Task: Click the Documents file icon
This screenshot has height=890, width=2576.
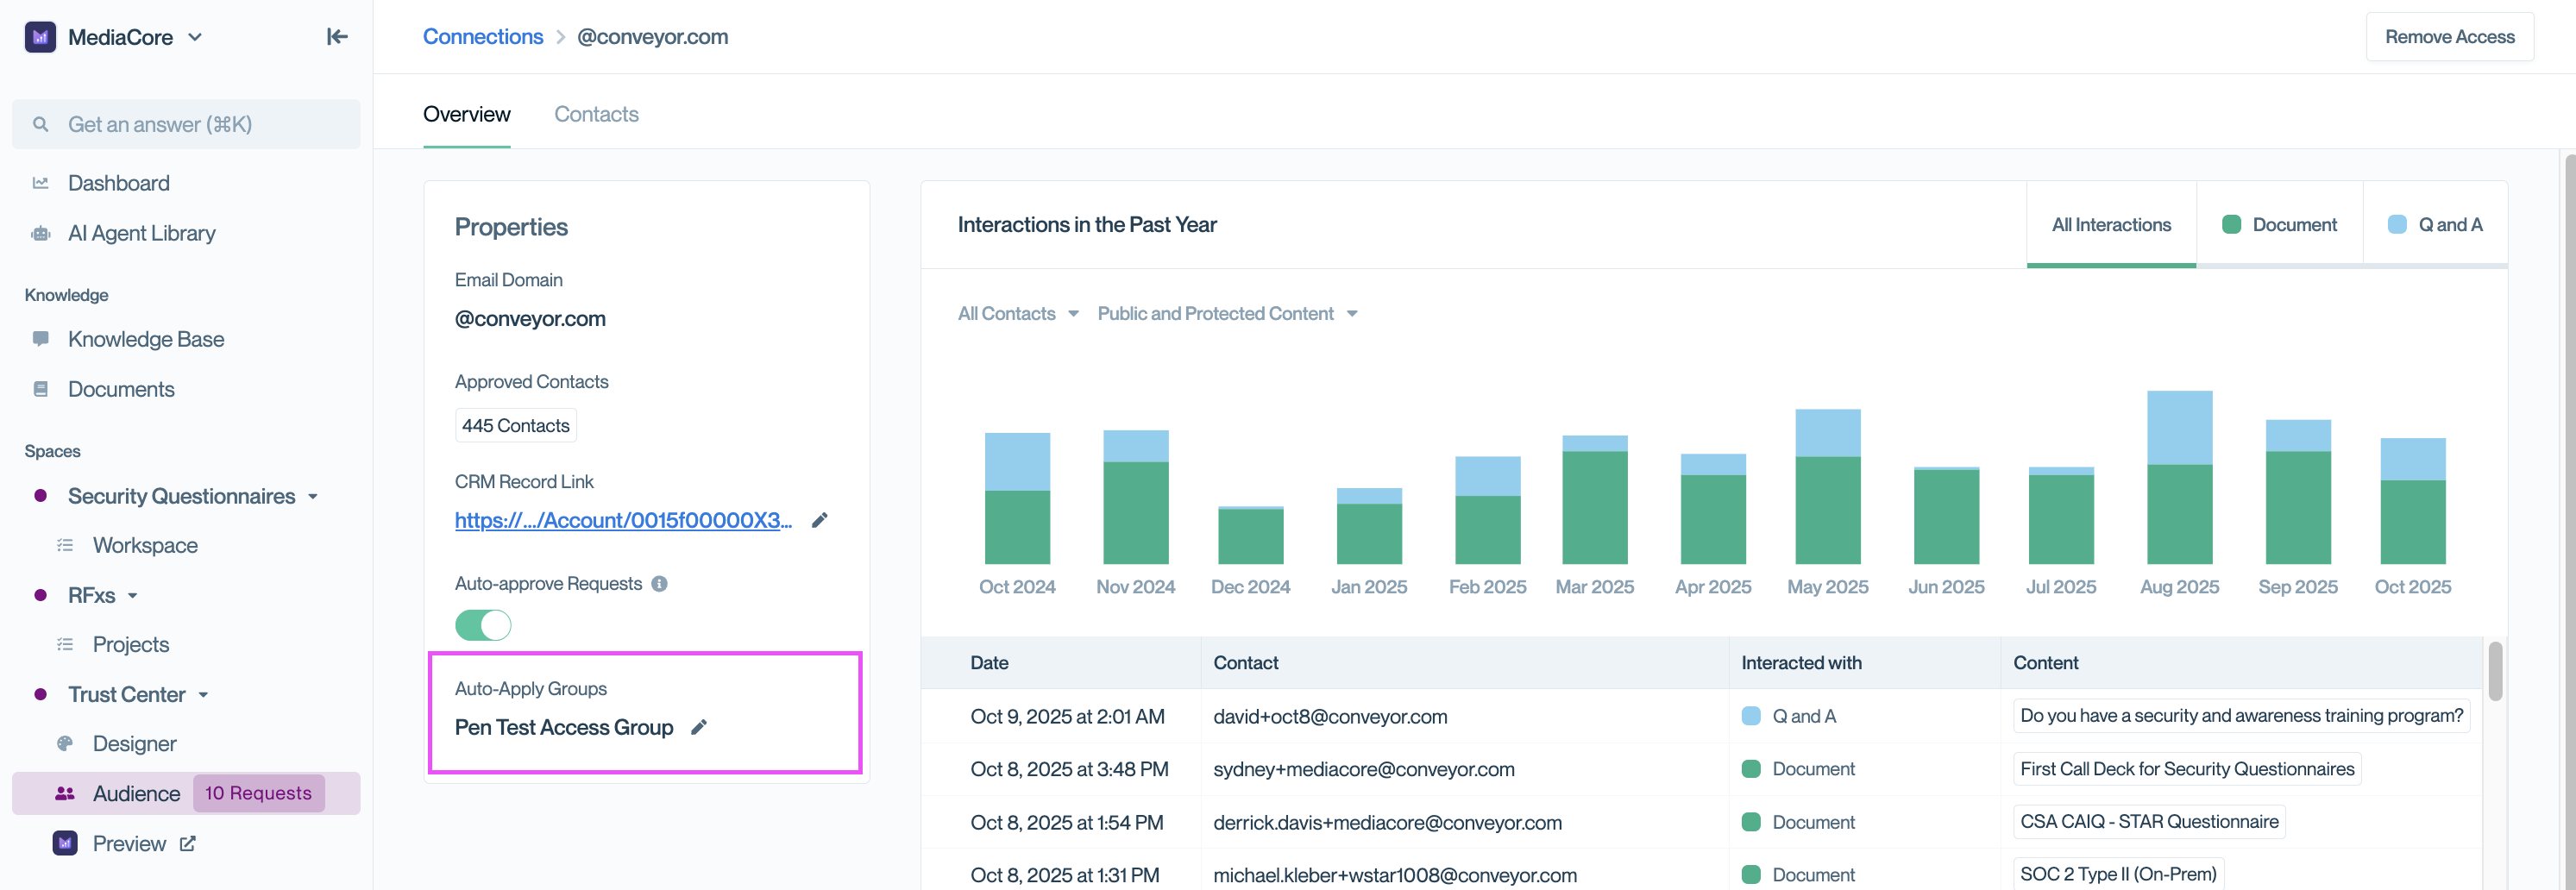Action: click(41, 389)
